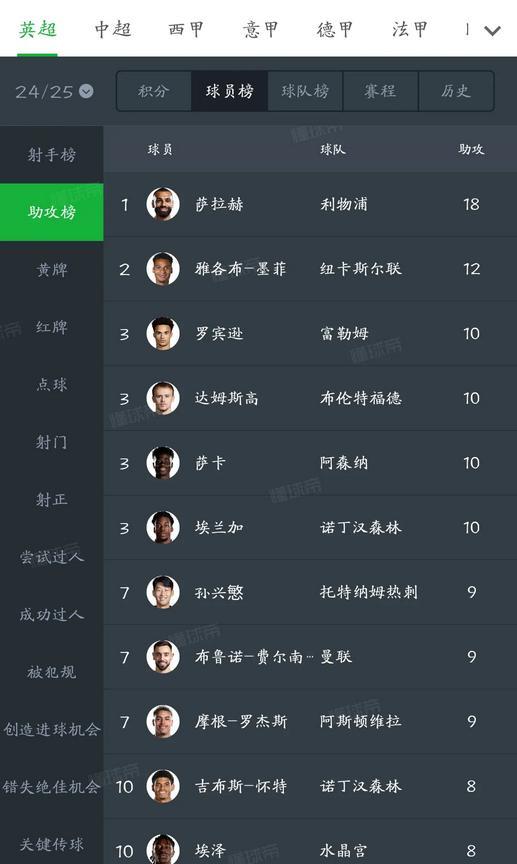Select 点球 in the sidebar
The height and width of the screenshot is (864, 517).
52,384
